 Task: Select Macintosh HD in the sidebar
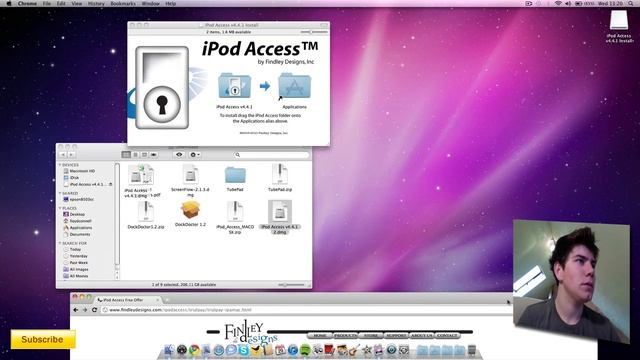(79, 171)
